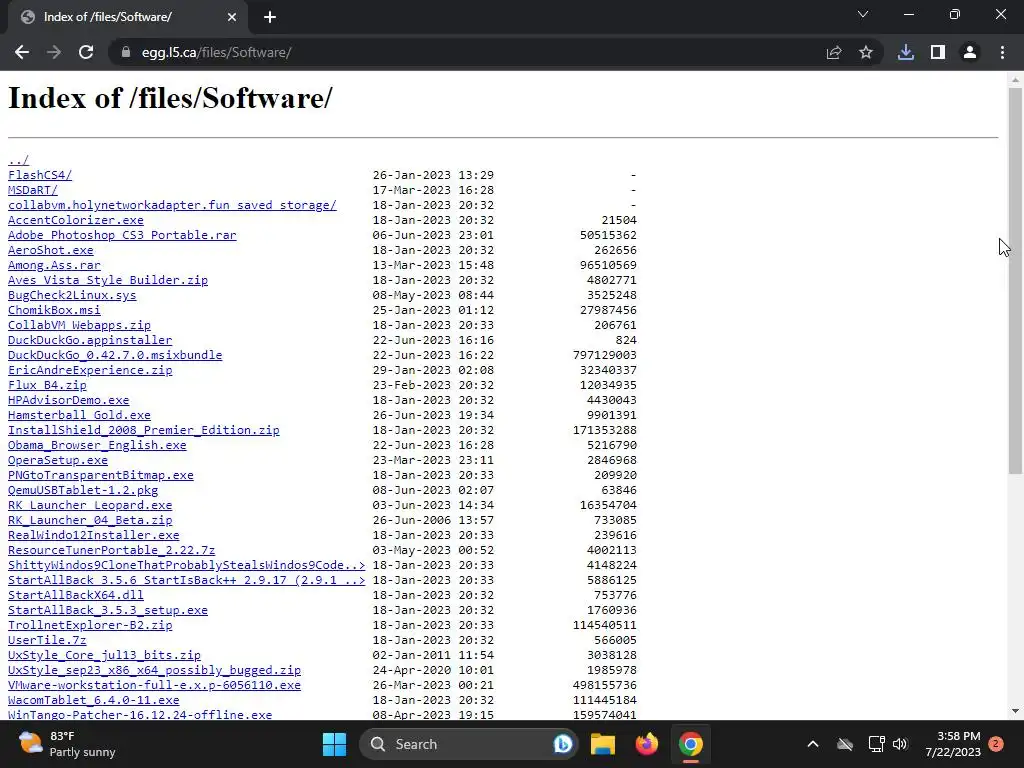
Task: Open DuckDuckGo.appinstaller link
Action: (90, 340)
